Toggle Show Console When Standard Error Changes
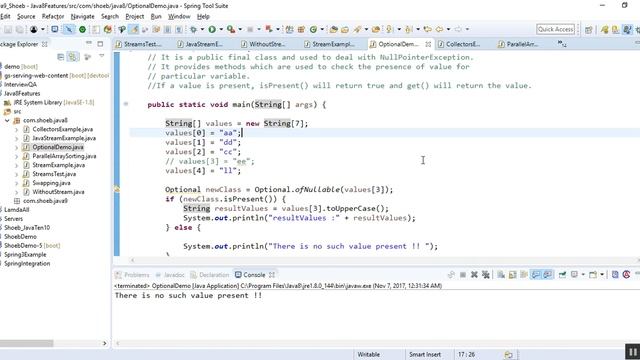 [547, 275]
